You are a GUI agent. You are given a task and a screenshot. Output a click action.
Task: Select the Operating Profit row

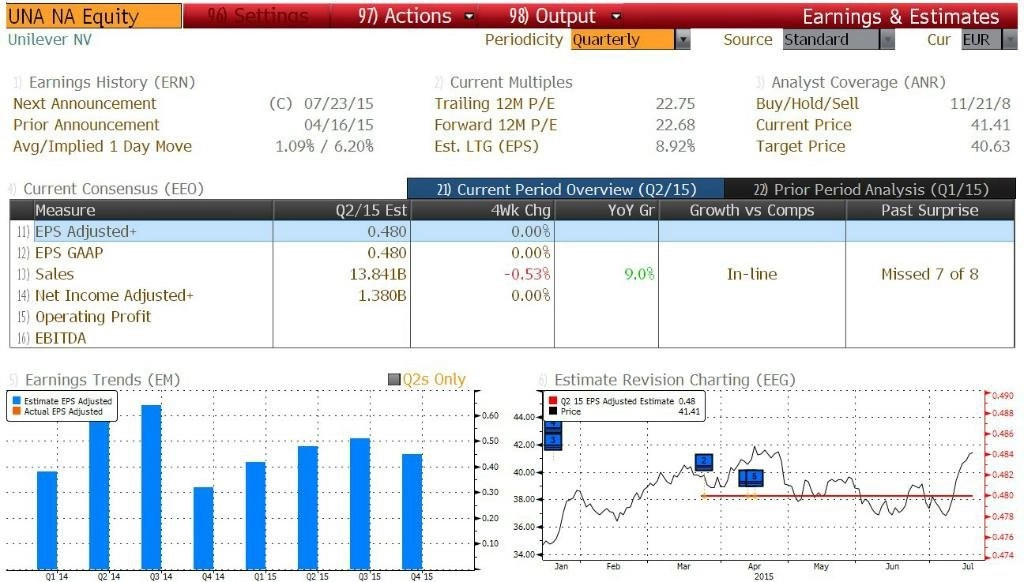[x=512, y=317]
